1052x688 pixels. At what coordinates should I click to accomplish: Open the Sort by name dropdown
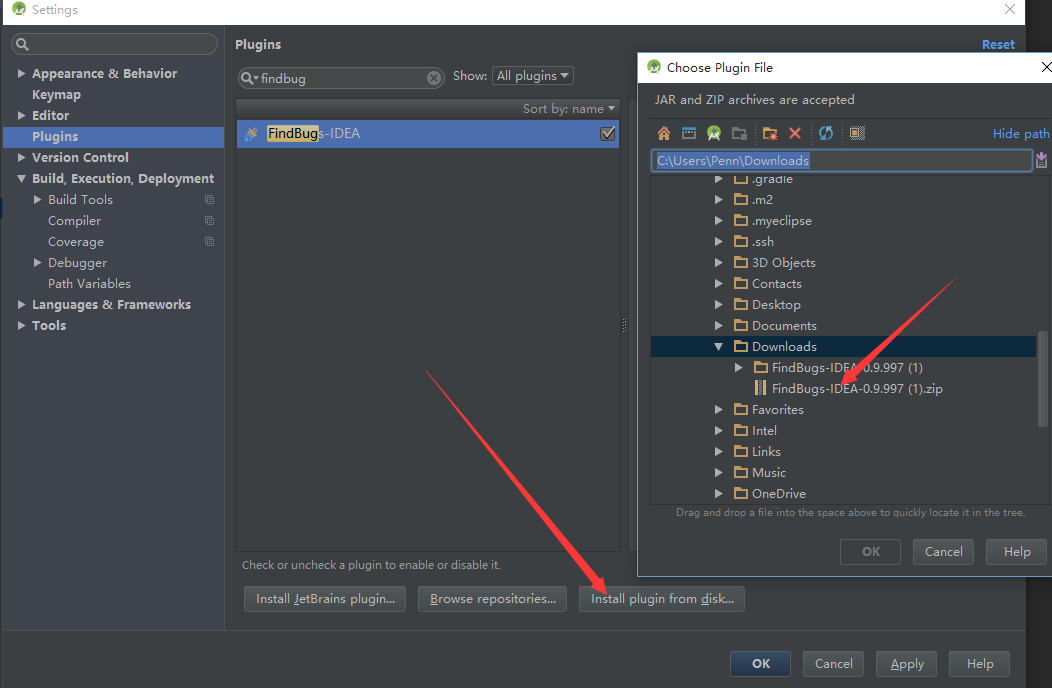pyautogui.click(x=568, y=109)
